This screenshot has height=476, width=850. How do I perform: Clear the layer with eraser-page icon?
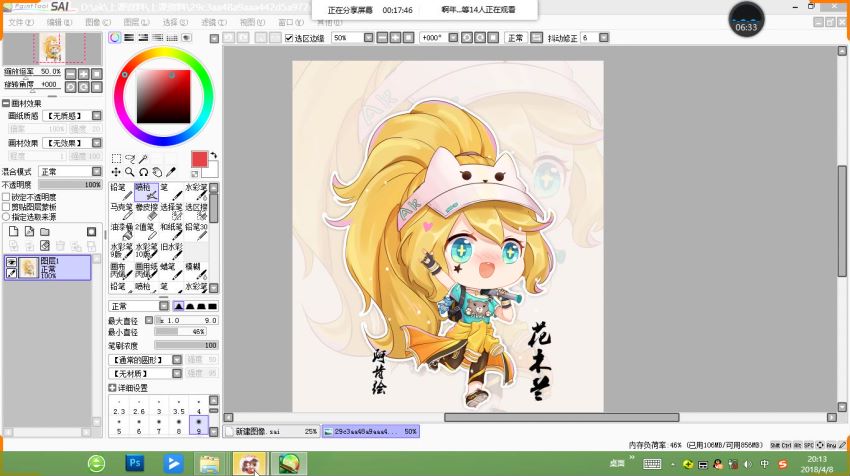pos(45,246)
